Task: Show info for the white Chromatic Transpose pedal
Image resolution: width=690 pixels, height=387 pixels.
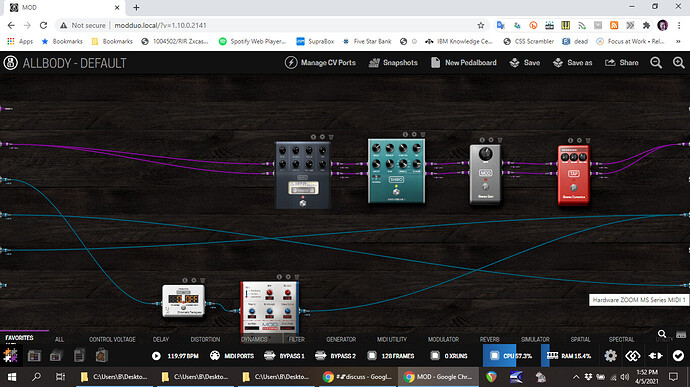Action: pos(185,280)
